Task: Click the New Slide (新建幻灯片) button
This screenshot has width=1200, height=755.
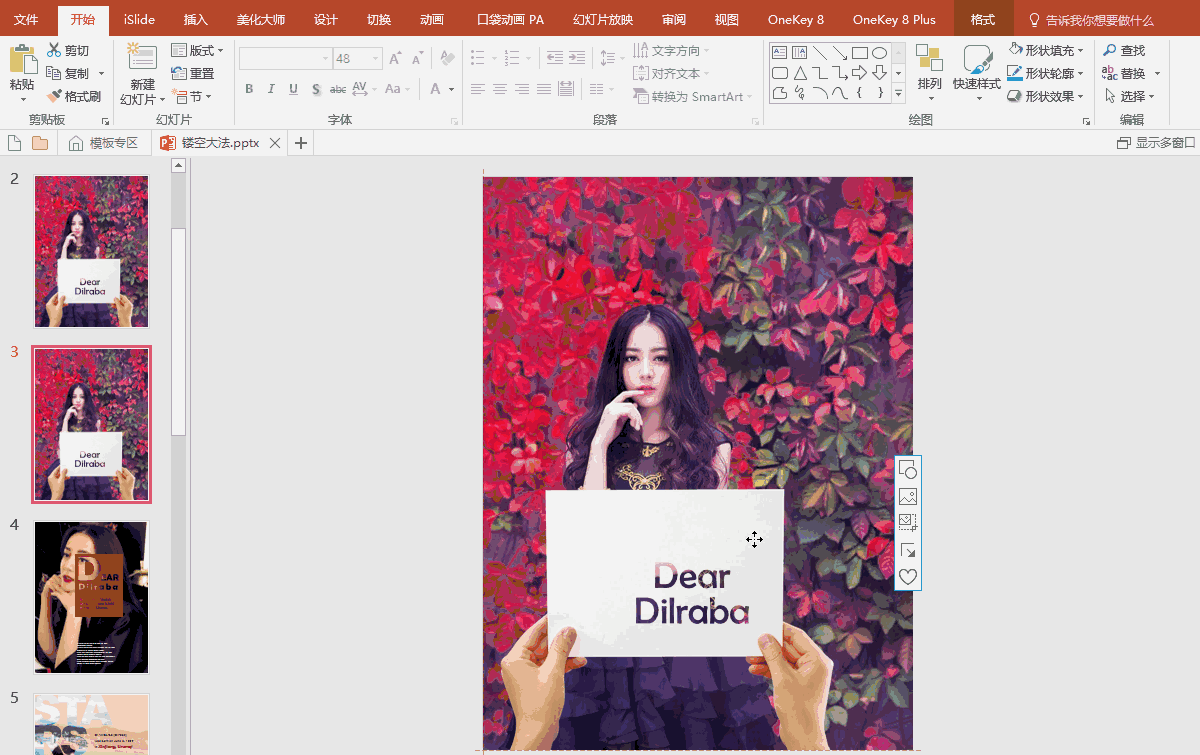Action: tap(142, 58)
